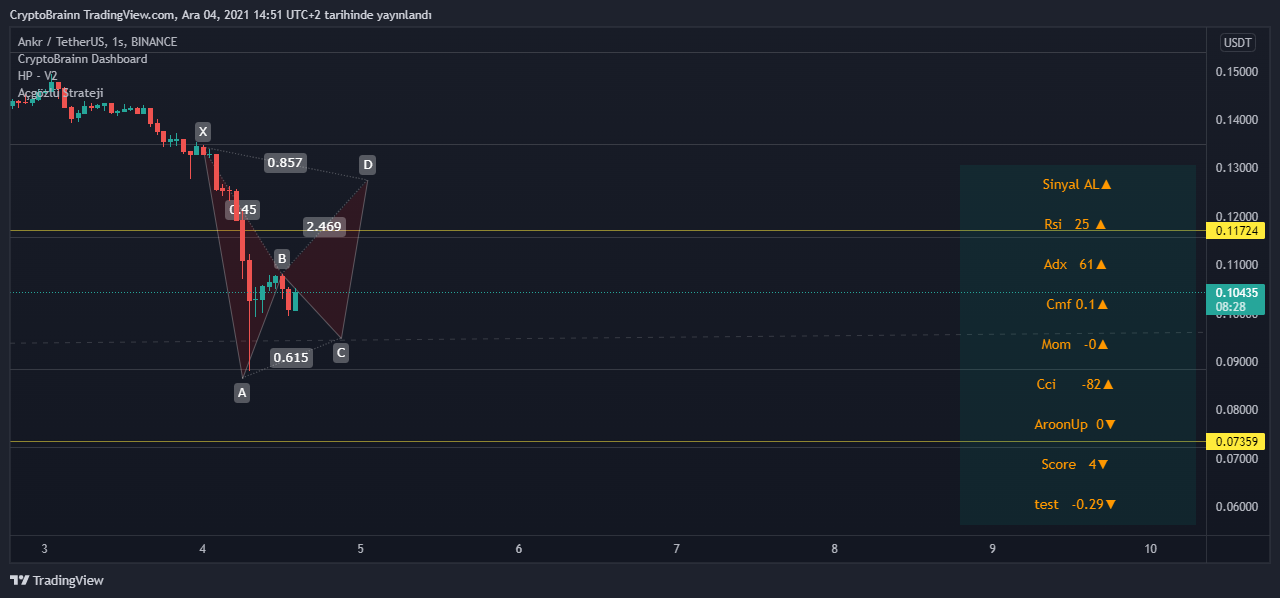Click the Mom -0 dashboard row

1075,344
